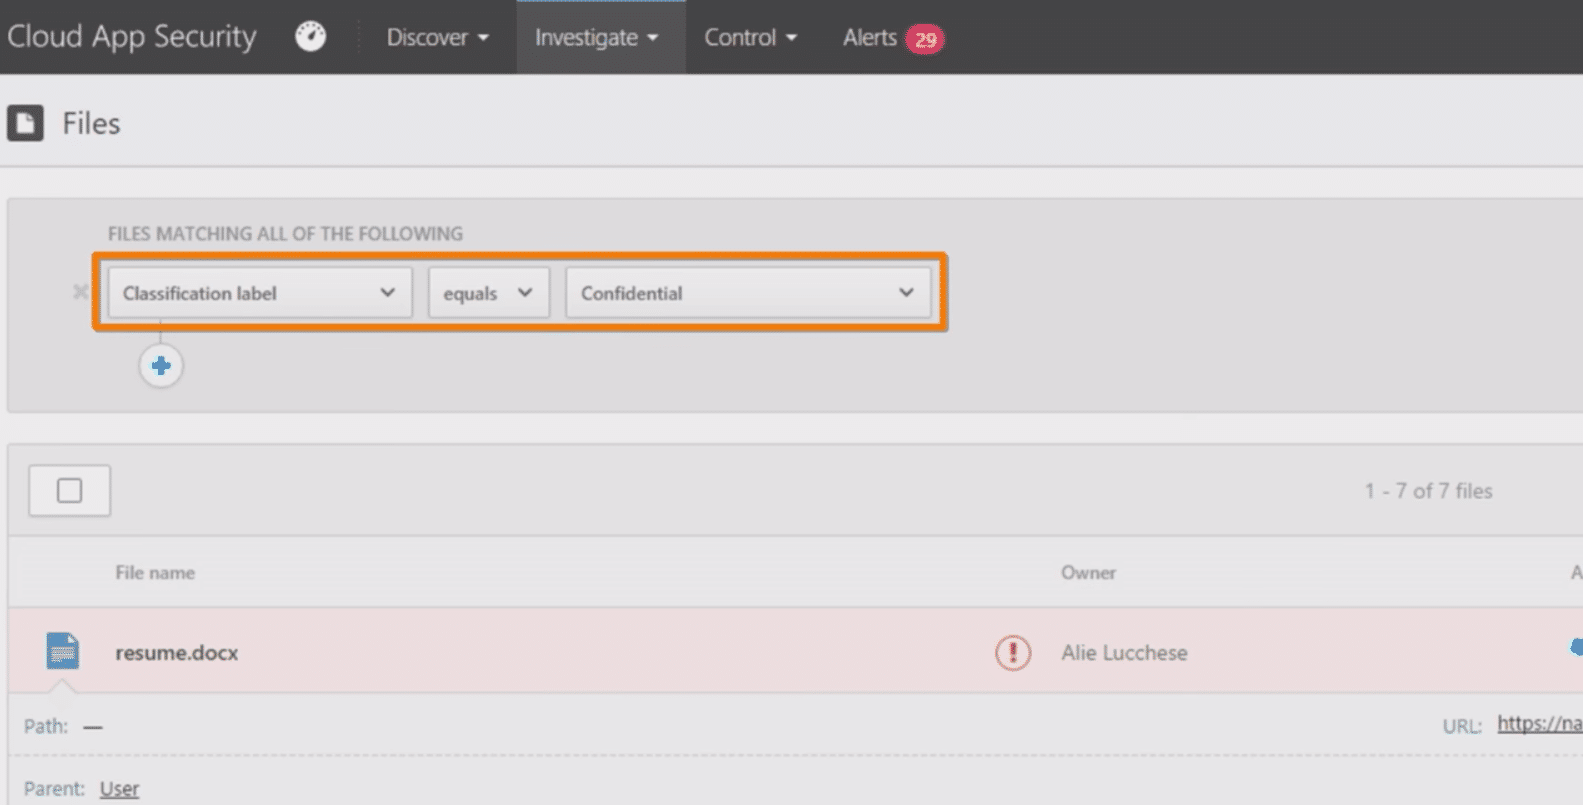Open the Alerts 29 notification badge

point(925,39)
